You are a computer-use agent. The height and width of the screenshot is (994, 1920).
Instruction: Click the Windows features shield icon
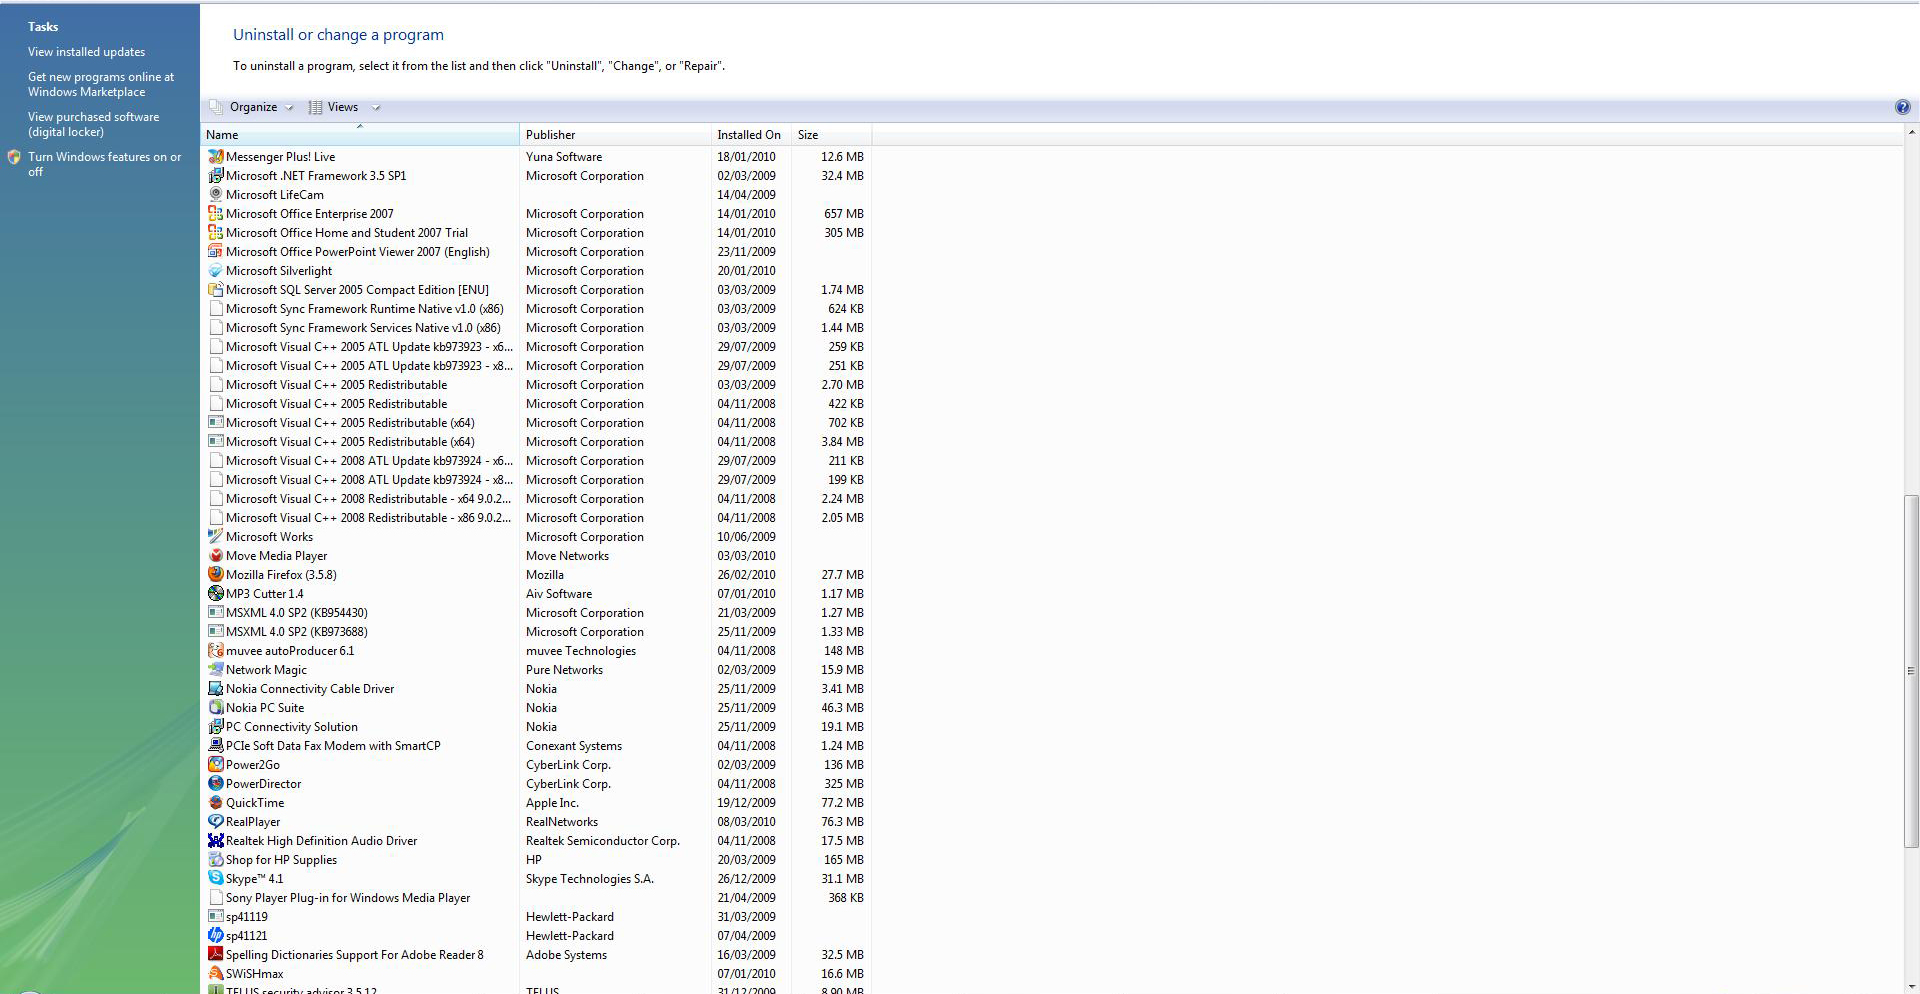pyautogui.click(x=14, y=157)
